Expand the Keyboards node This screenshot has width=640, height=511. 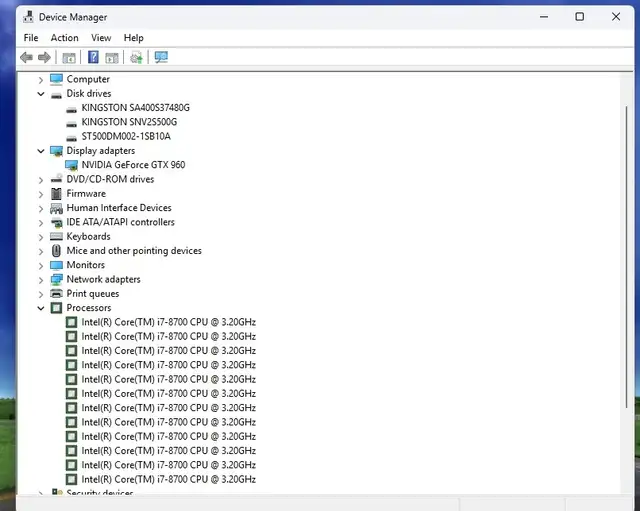click(41, 237)
